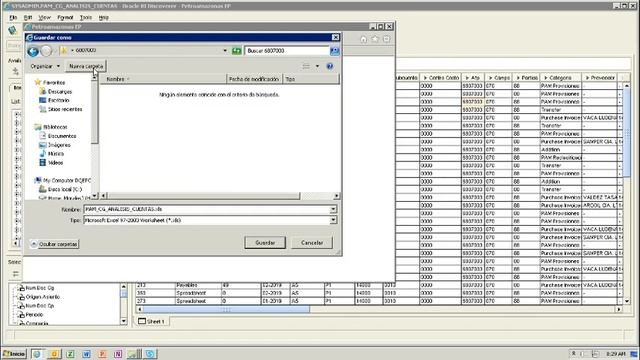Select Origen Asiento in the item list

coord(42,297)
